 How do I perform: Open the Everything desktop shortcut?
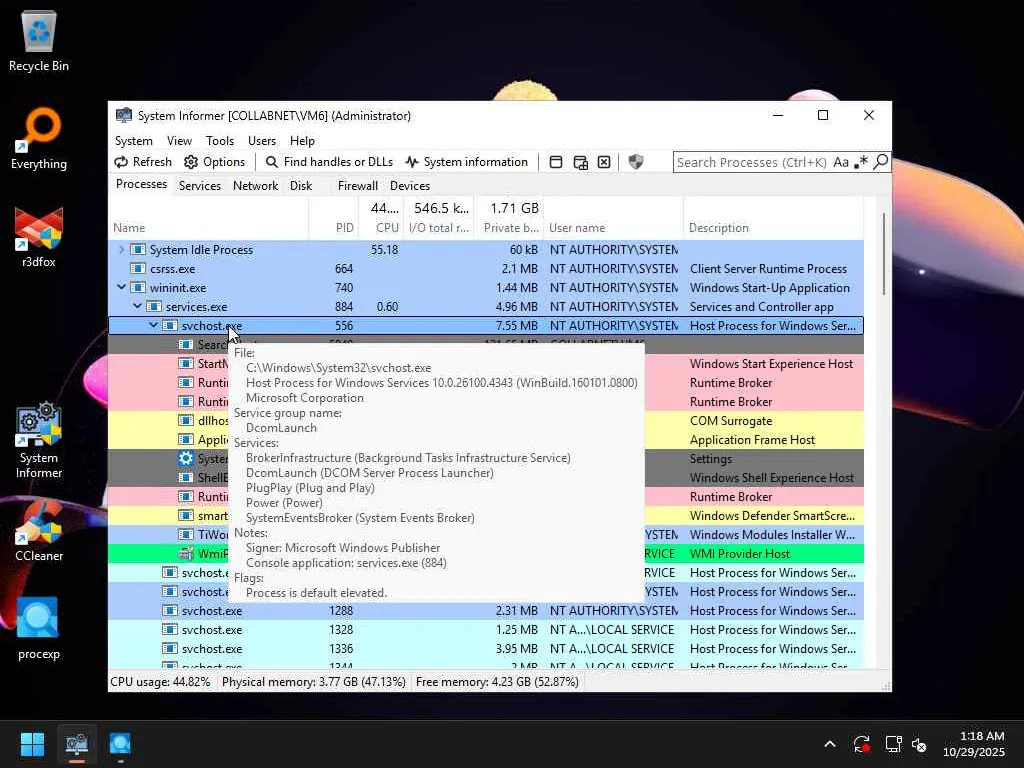(39, 139)
